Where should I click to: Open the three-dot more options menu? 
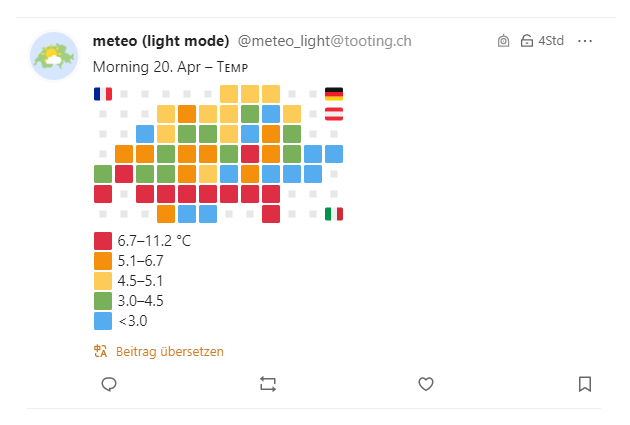point(586,41)
